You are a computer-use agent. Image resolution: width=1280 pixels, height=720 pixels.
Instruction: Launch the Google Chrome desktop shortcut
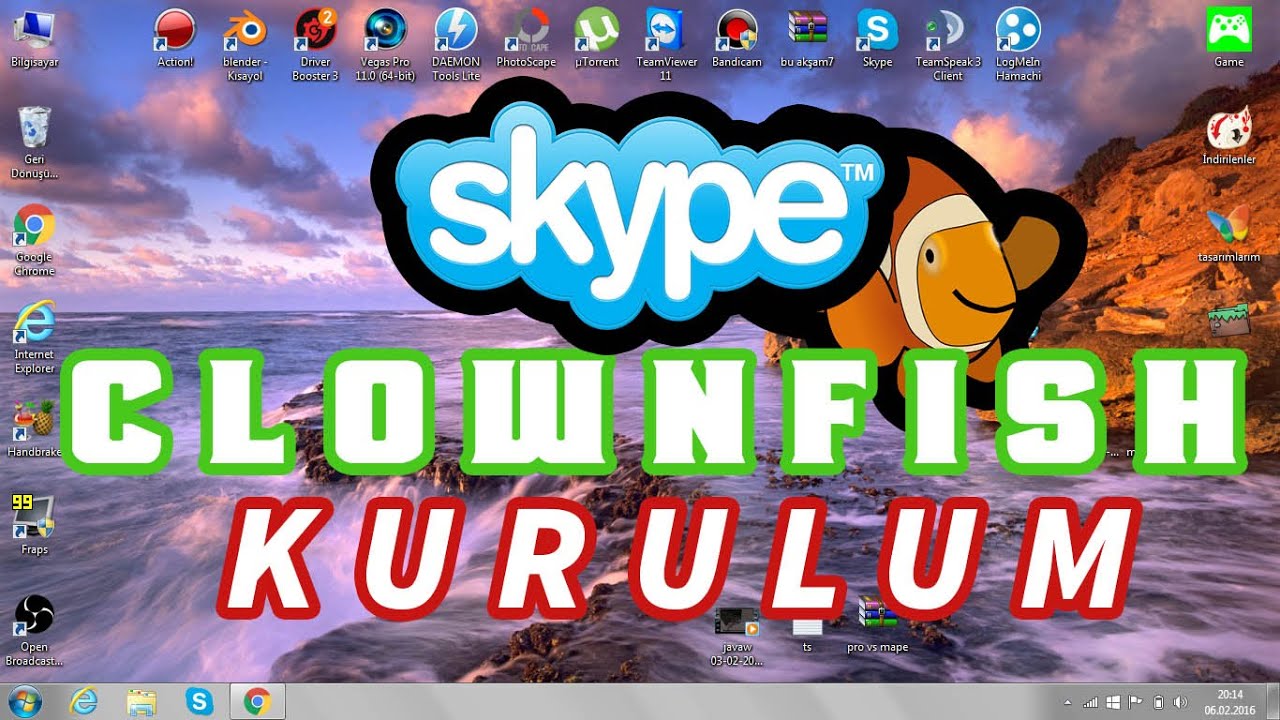(34, 240)
